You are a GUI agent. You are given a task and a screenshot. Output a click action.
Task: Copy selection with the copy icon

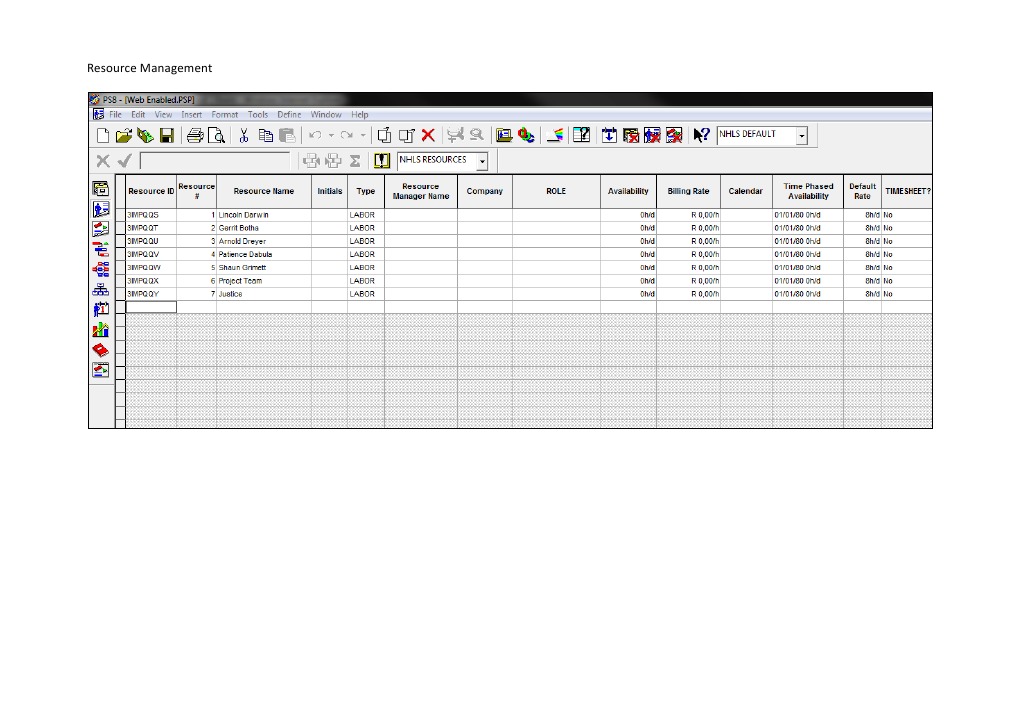pos(265,136)
